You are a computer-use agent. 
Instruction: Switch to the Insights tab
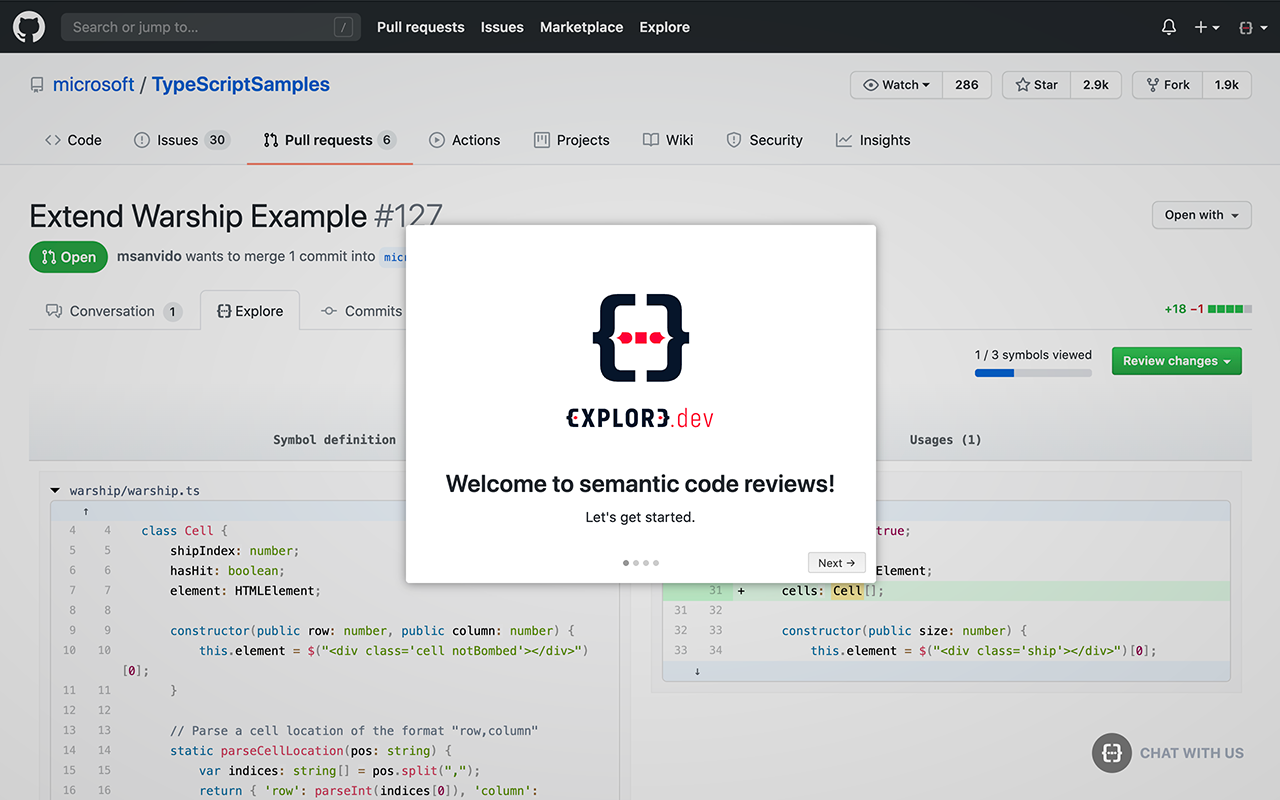pos(873,140)
